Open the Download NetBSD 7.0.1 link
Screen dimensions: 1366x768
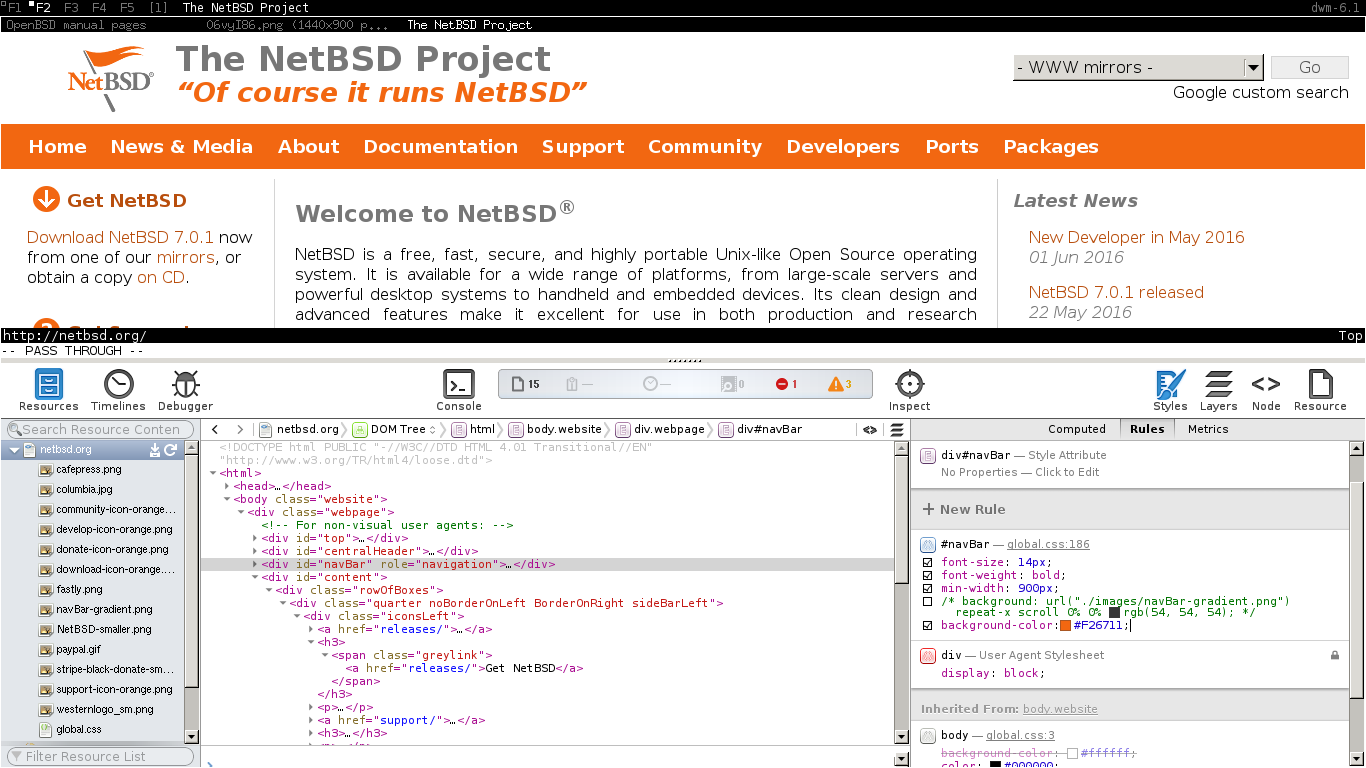pyautogui.click(x=120, y=237)
